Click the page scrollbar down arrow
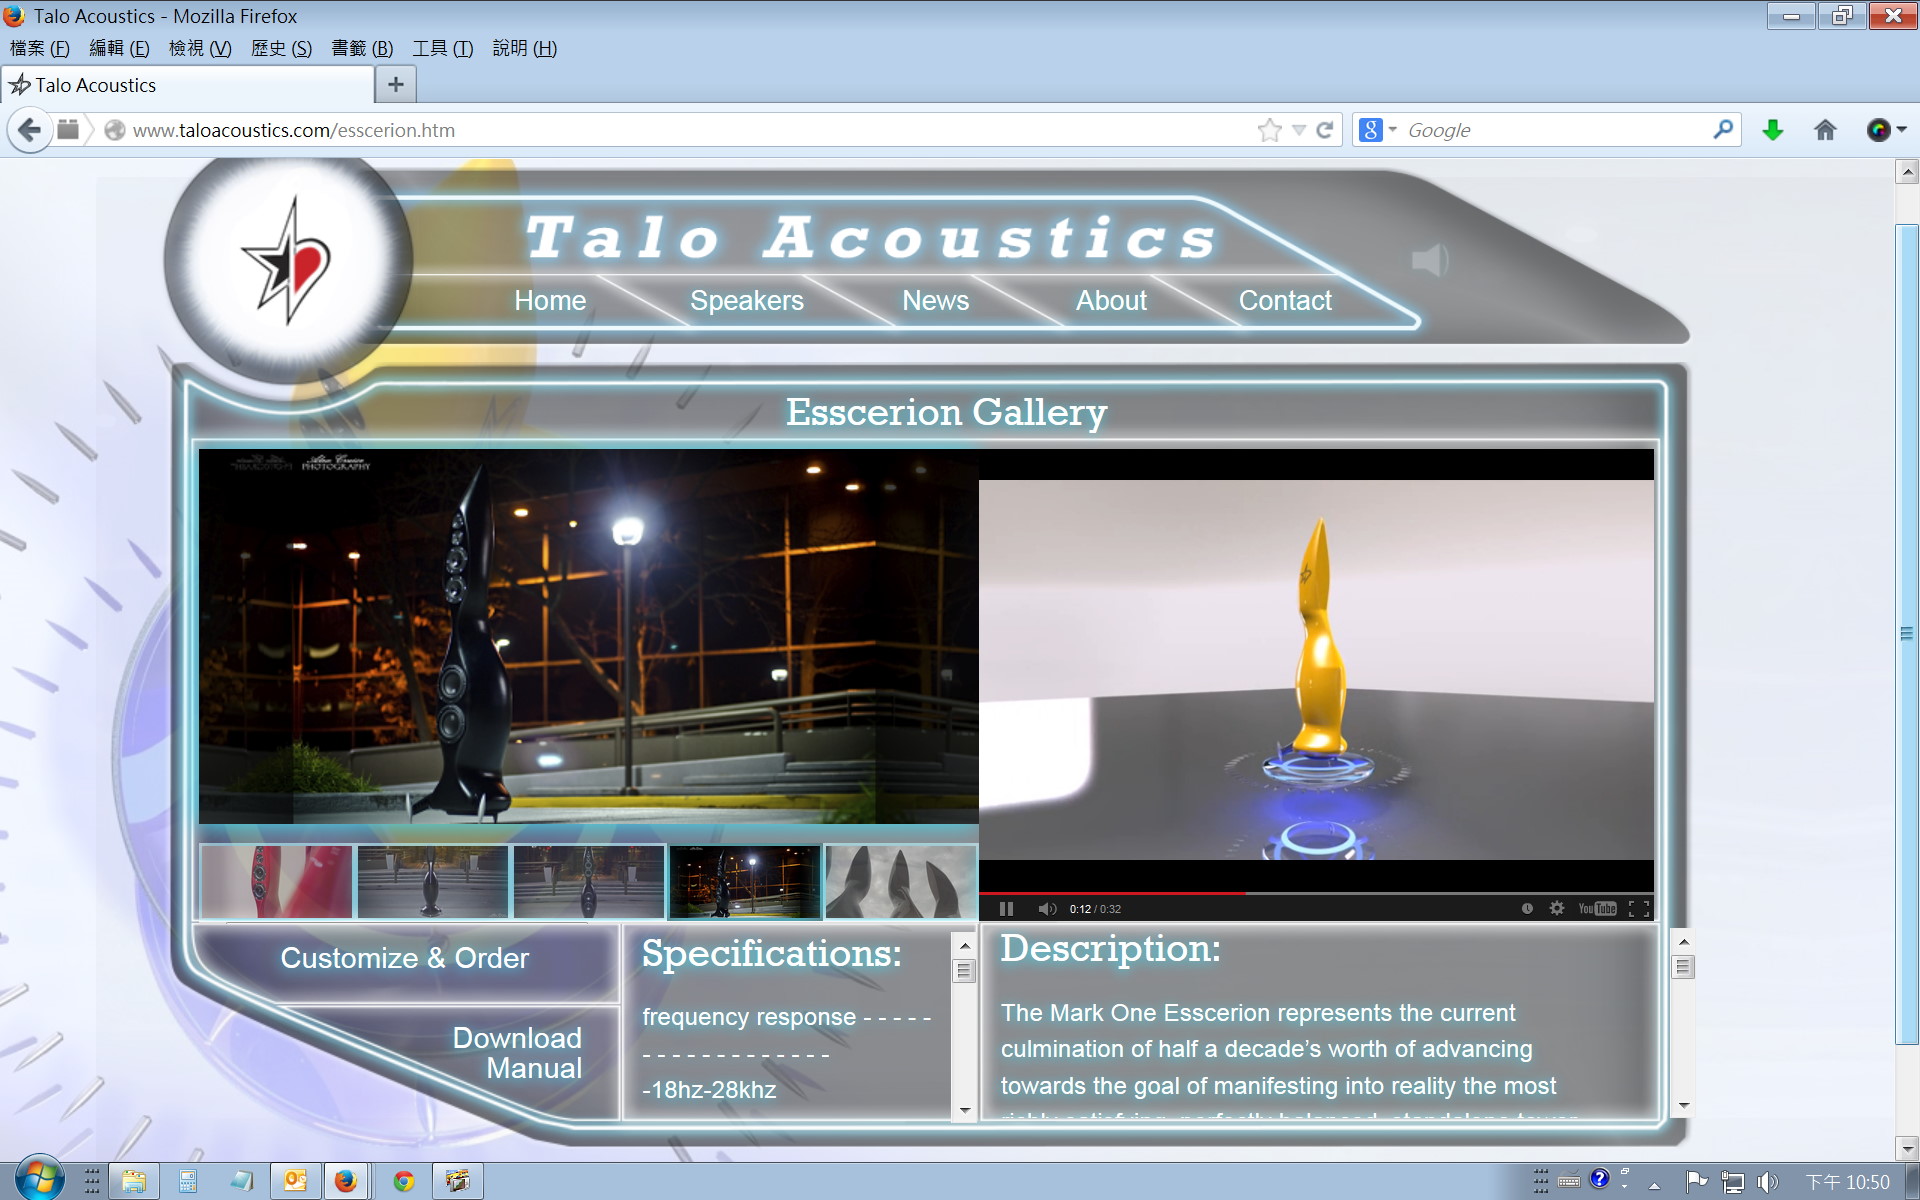The width and height of the screenshot is (1920, 1200). (1907, 1148)
